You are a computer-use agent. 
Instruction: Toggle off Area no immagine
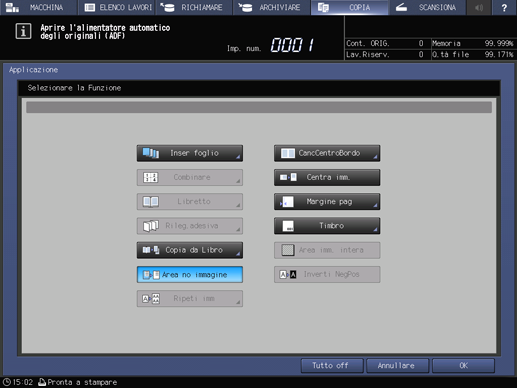tap(190, 274)
